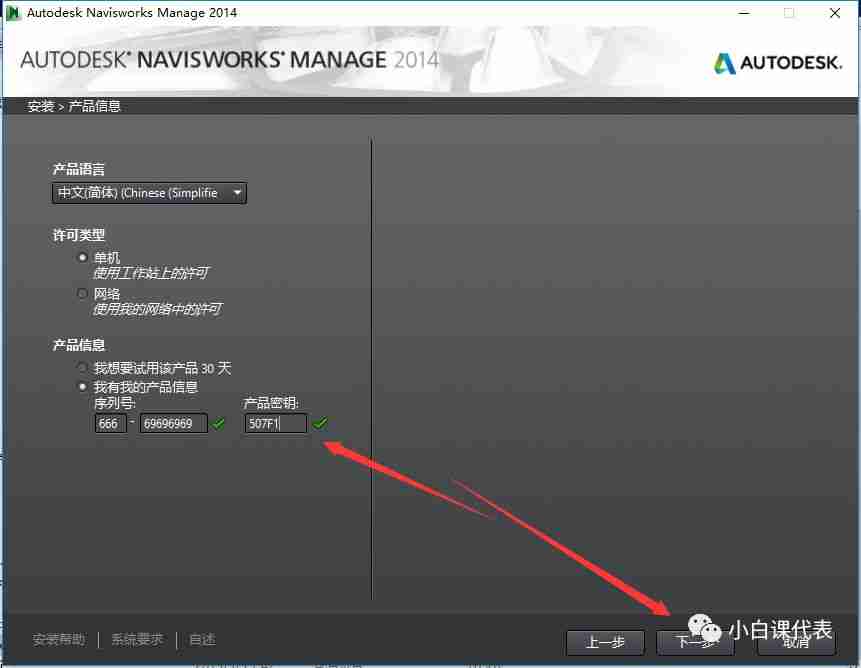Click the Autodesk logo at top right
The height and width of the screenshot is (668, 861).
[x=778, y=62]
